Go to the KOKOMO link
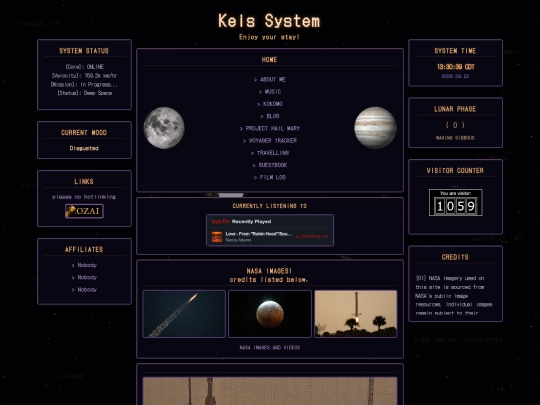Screen dimensions: 540x405 coord(270,104)
